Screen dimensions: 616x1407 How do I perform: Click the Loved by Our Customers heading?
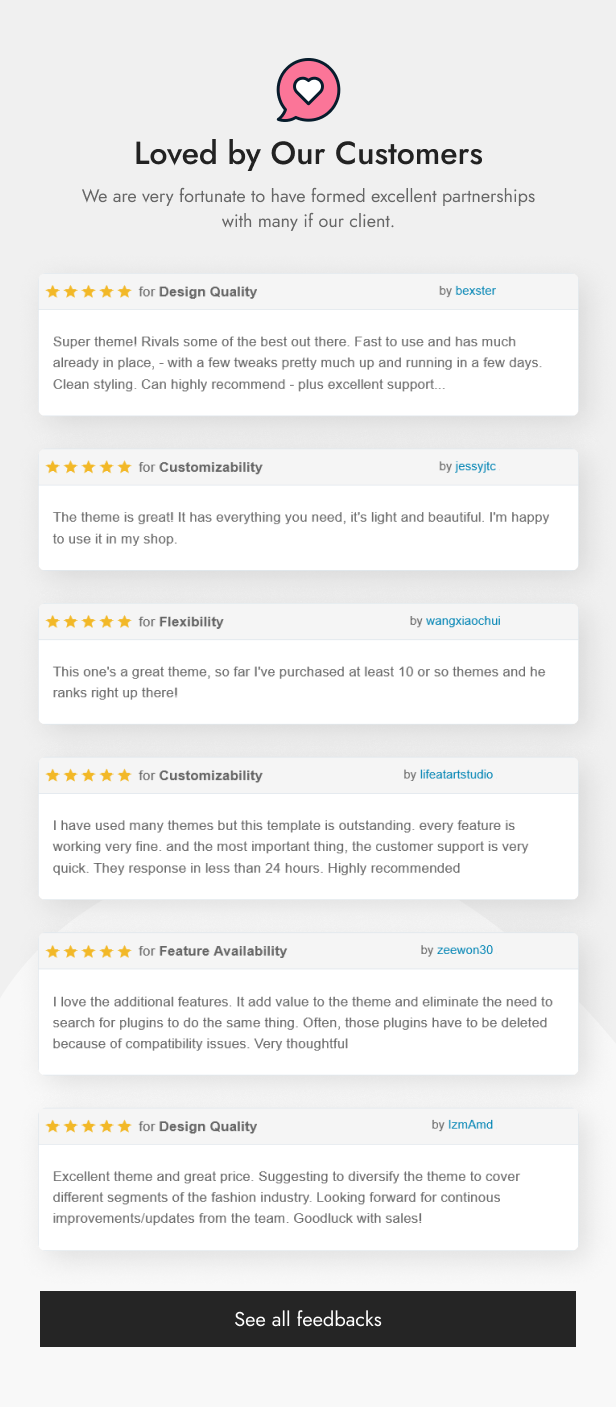click(307, 153)
